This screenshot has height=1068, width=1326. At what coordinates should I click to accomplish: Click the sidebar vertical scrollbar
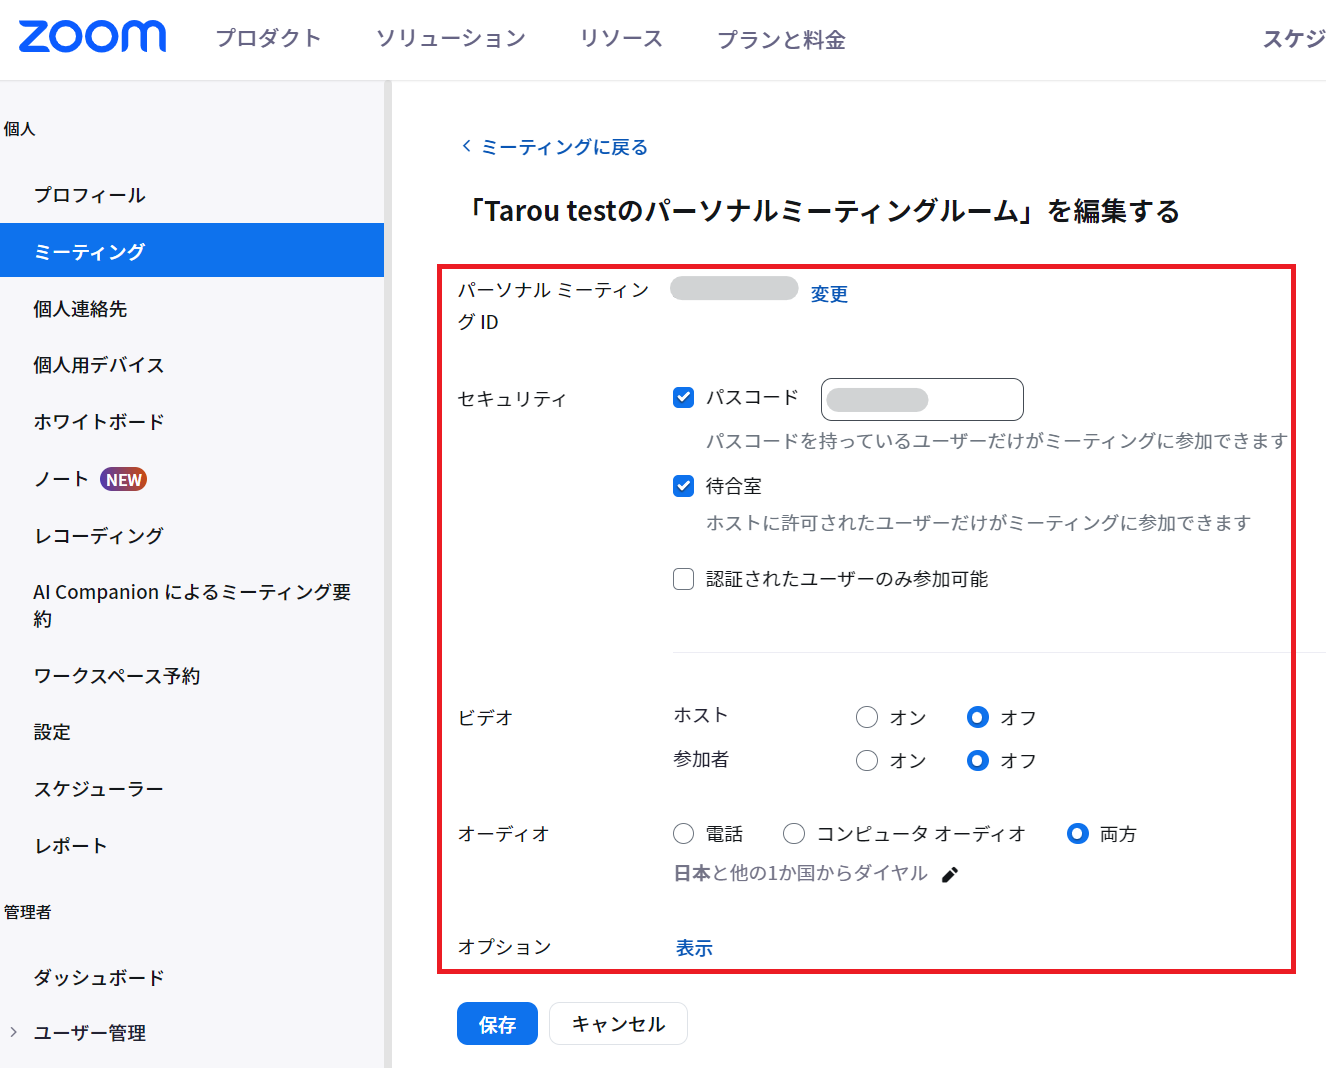(388, 574)
